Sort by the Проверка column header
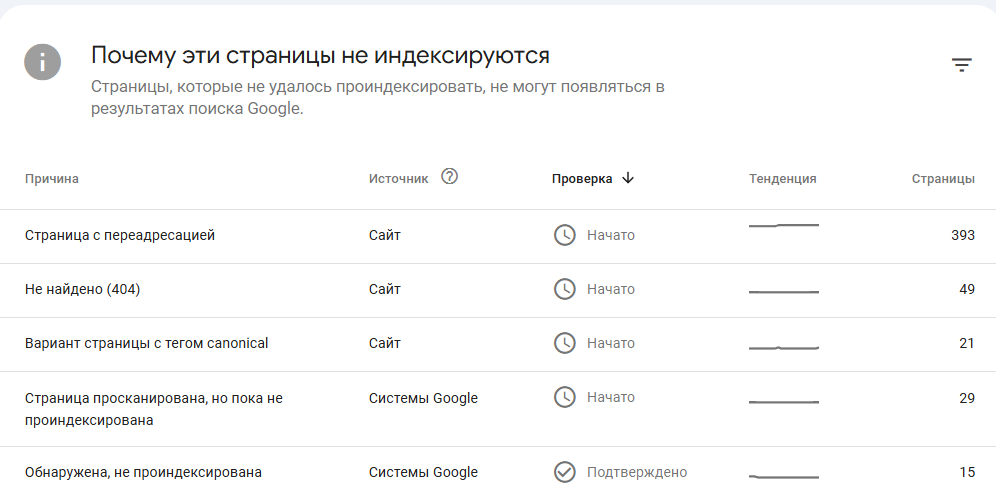996x498 pixels. click(x=581, y=179)
